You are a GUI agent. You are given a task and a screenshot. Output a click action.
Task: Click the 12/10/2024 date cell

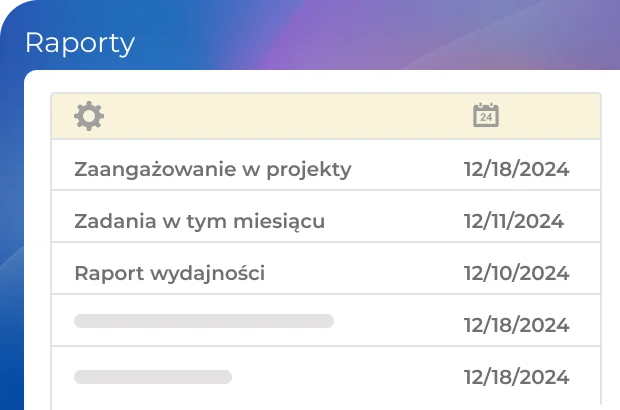(x=516, y=273)
